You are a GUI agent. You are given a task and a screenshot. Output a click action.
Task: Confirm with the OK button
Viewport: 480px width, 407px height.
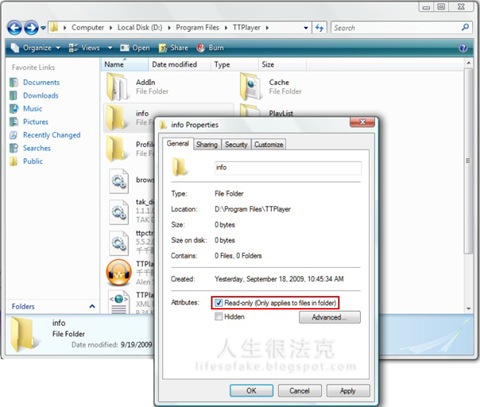[x=251, y=391]
